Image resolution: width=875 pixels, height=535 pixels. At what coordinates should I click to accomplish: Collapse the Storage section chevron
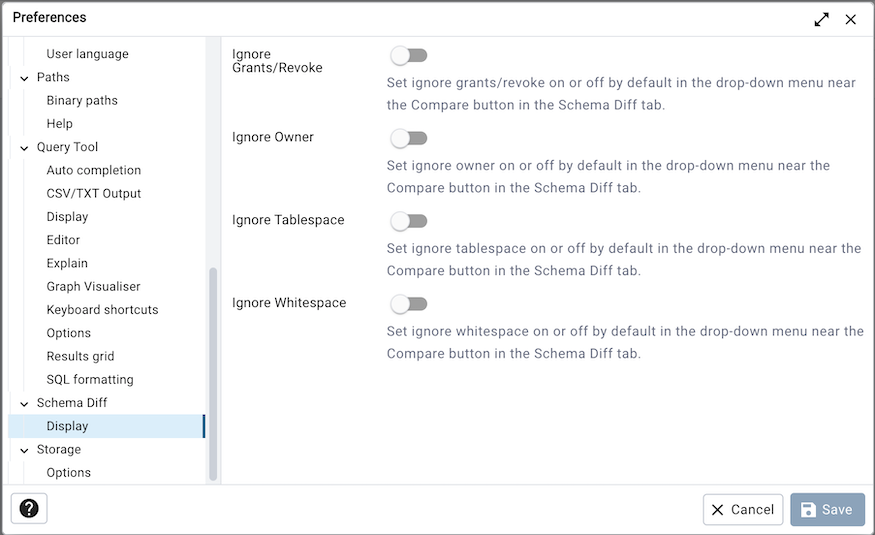click(x=25, y=450)
